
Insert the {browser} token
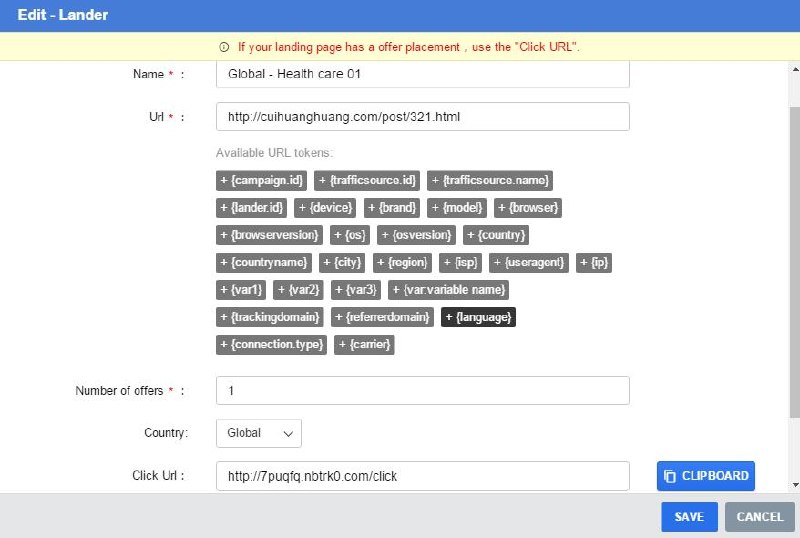pyautogui.click(x=529, y=208)
